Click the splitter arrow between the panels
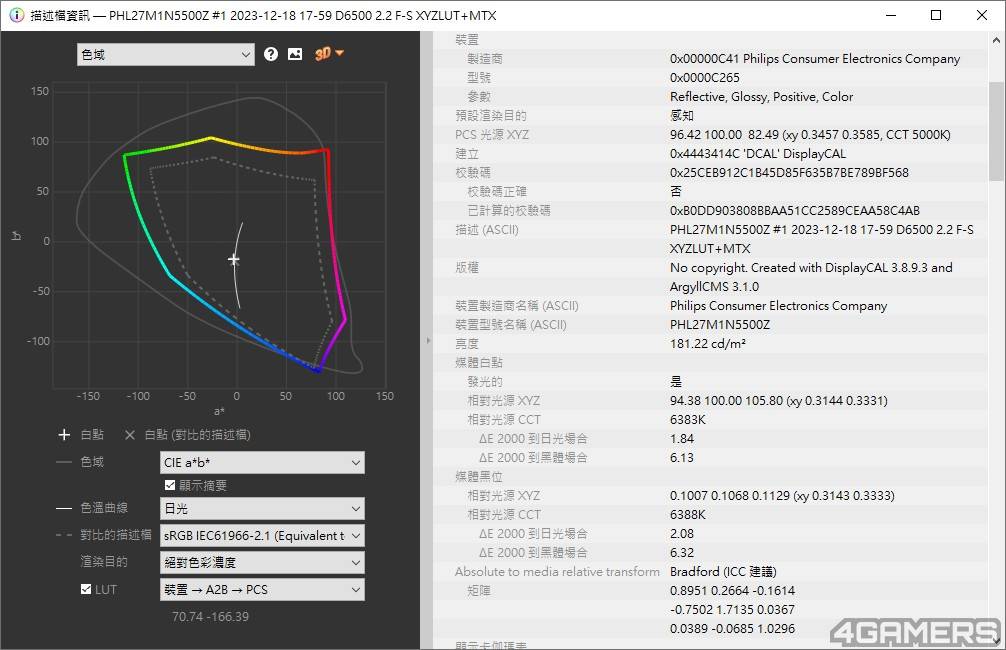 coord(427,341)
